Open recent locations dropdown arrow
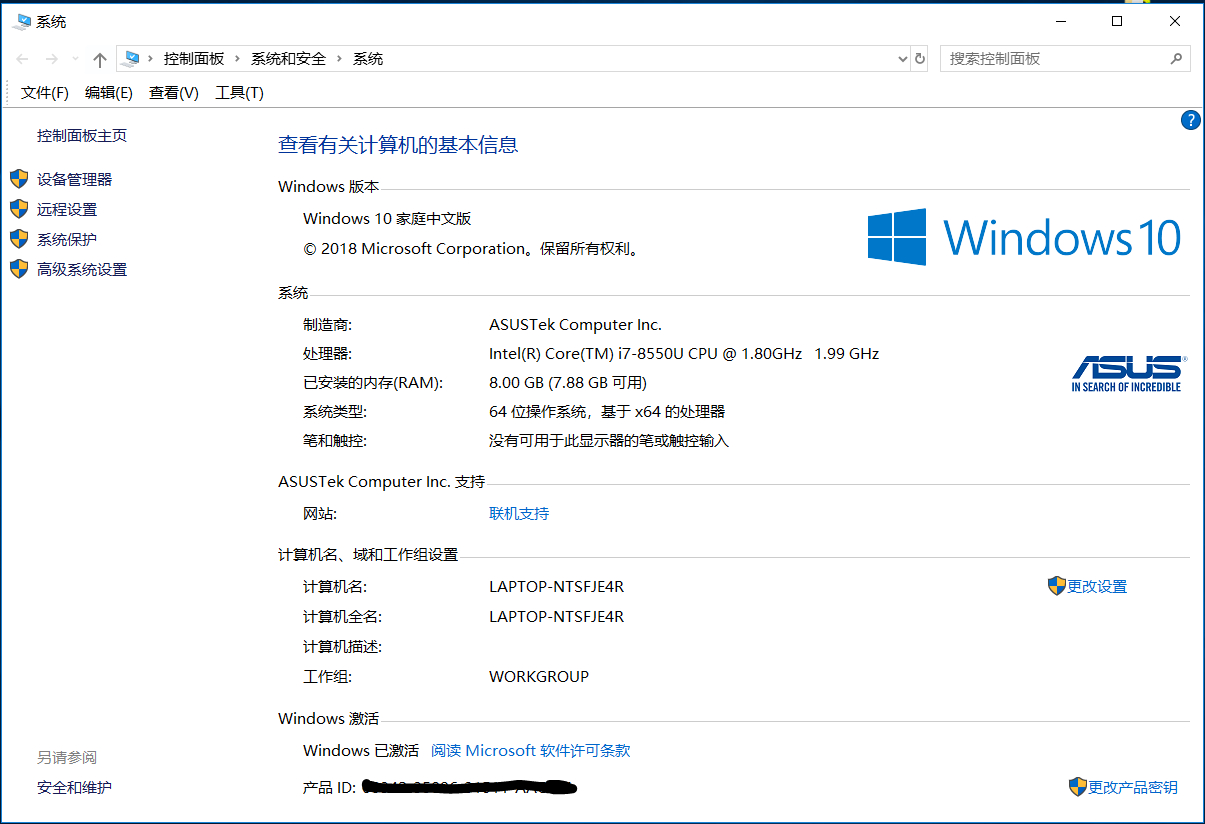The width and height of the screenshot is (1205, 824). coord(76,60)
